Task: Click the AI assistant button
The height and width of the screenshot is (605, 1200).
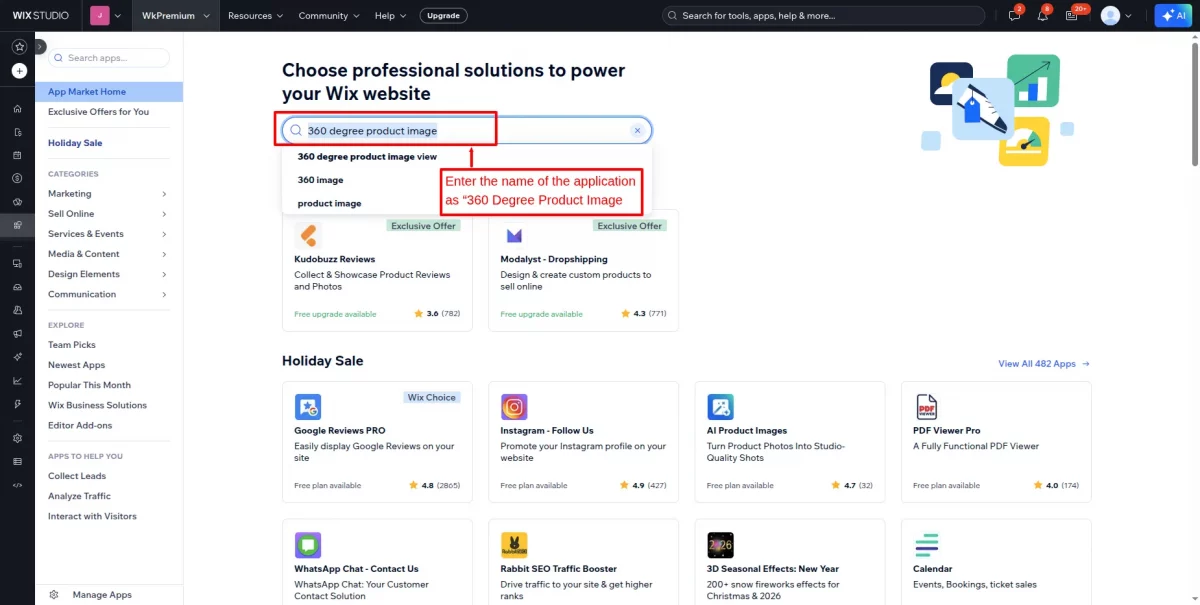Action: point(1171,16)
